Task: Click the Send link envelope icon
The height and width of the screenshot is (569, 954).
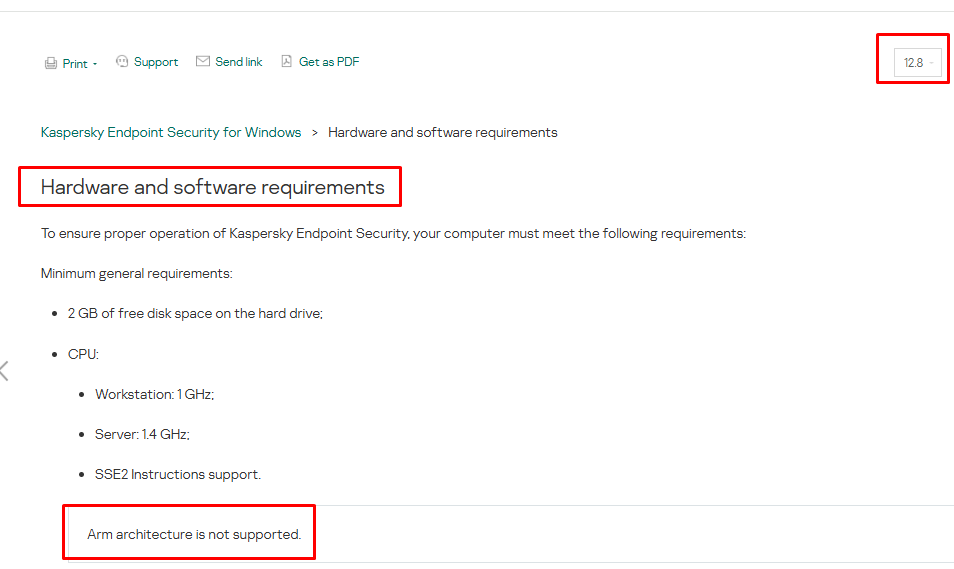Action: 203,62
